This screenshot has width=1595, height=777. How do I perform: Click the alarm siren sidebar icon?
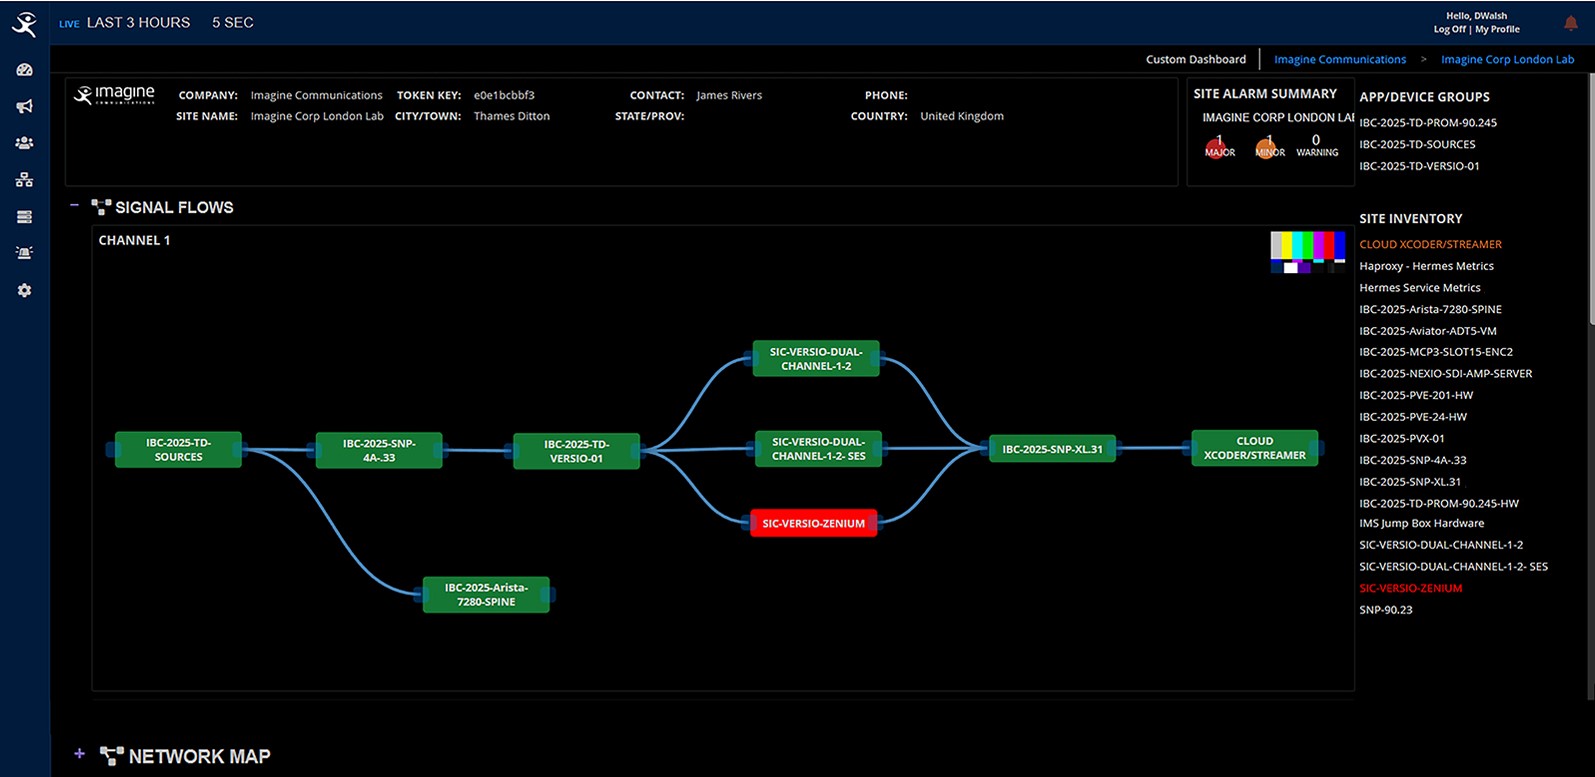tap(24, 253)
